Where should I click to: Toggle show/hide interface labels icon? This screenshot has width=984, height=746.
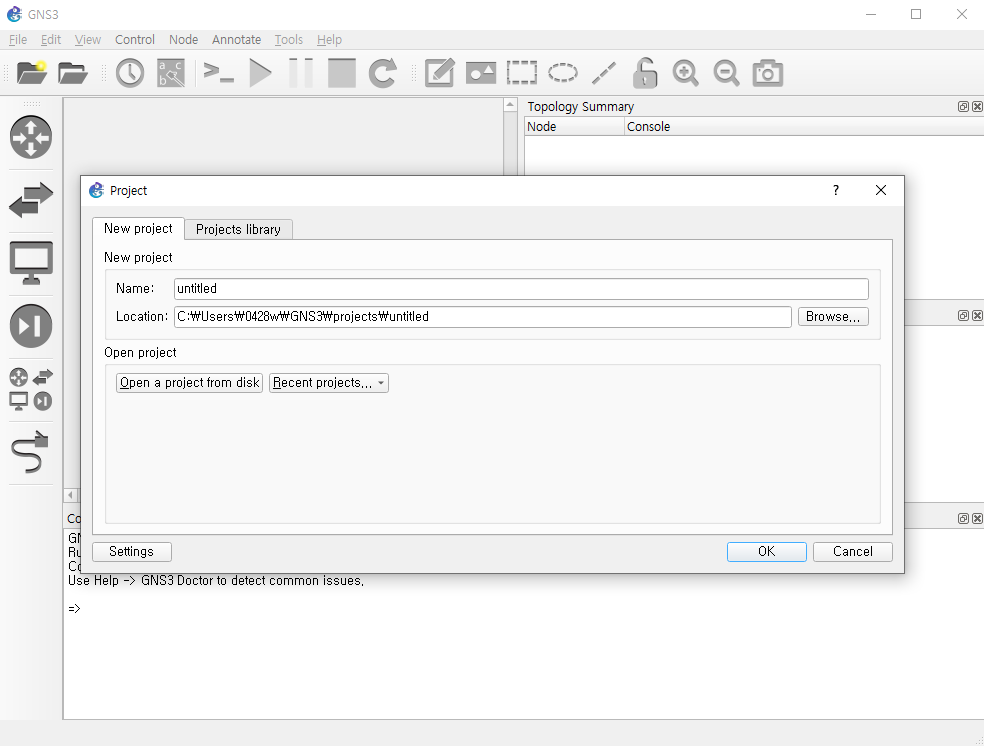[x=171, y=73]
